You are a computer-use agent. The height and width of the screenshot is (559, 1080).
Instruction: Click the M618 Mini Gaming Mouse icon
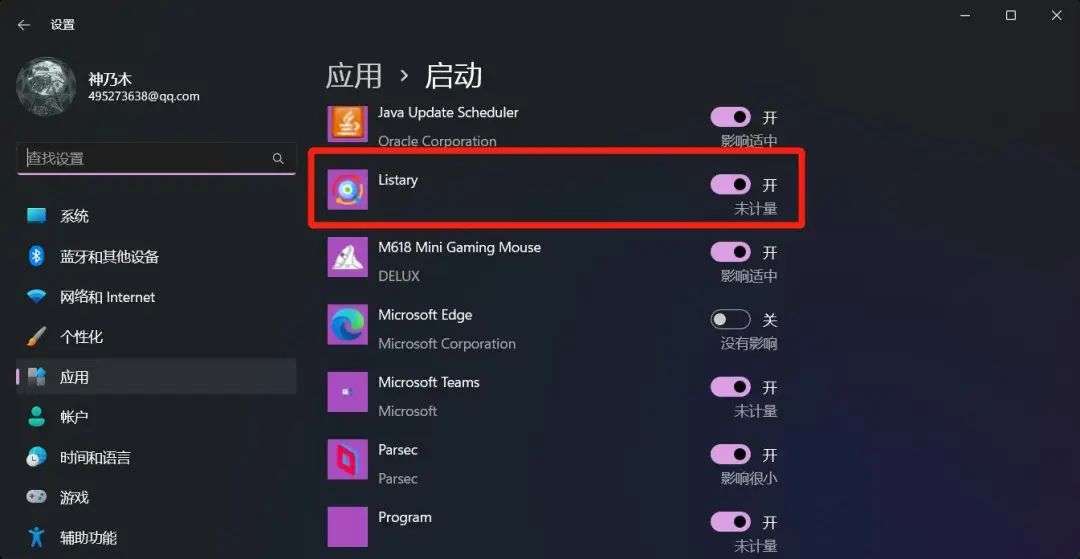coord(347,257)
